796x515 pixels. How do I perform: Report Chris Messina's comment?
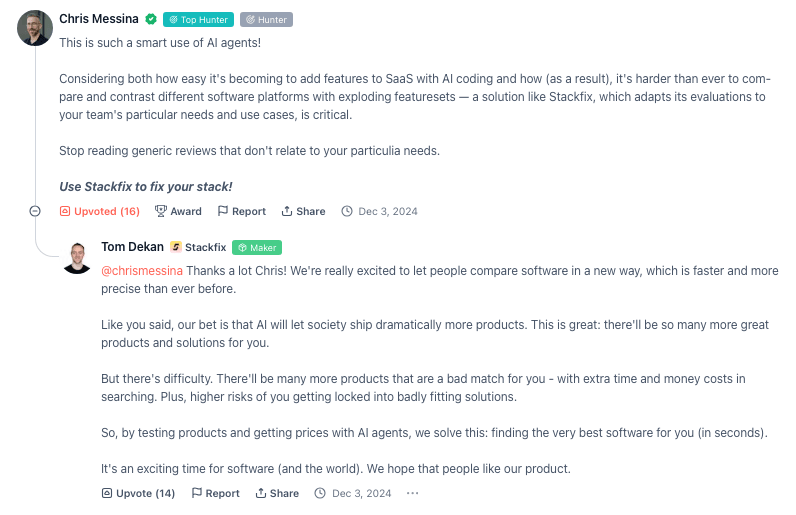tap(242, 211)
